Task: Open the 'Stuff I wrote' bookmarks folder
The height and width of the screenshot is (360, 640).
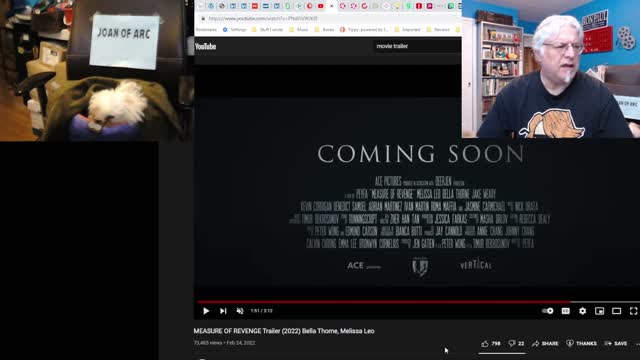Action: tap(267, 29)
